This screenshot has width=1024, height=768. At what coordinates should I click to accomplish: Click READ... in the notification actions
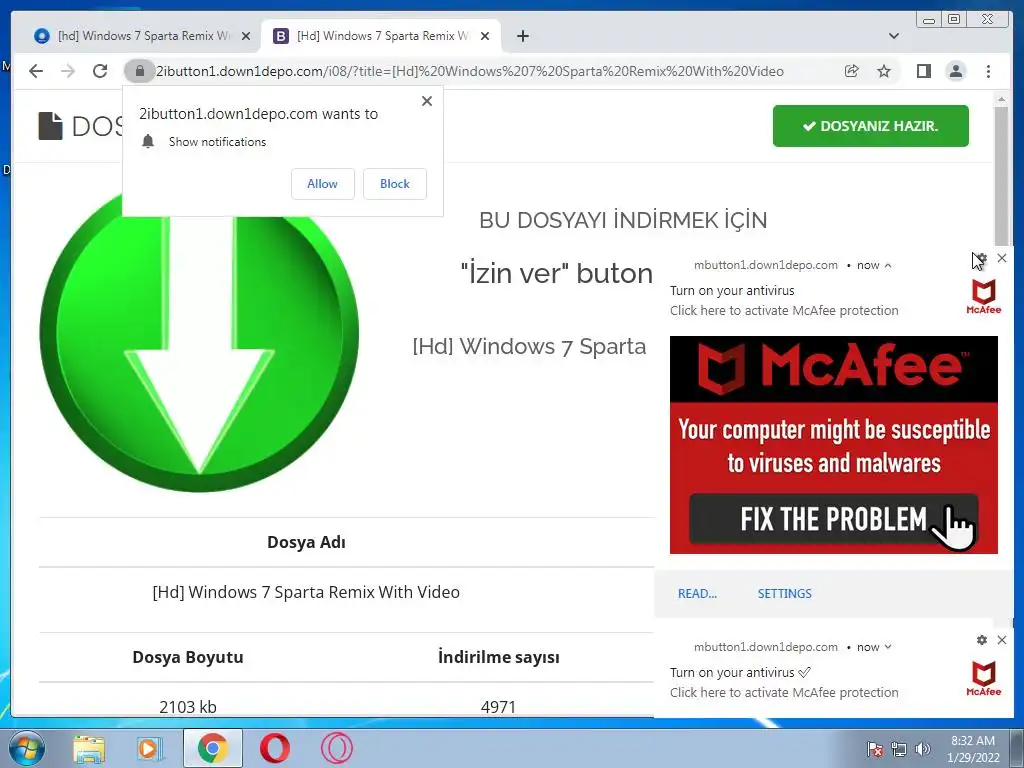tap(697, 594)
